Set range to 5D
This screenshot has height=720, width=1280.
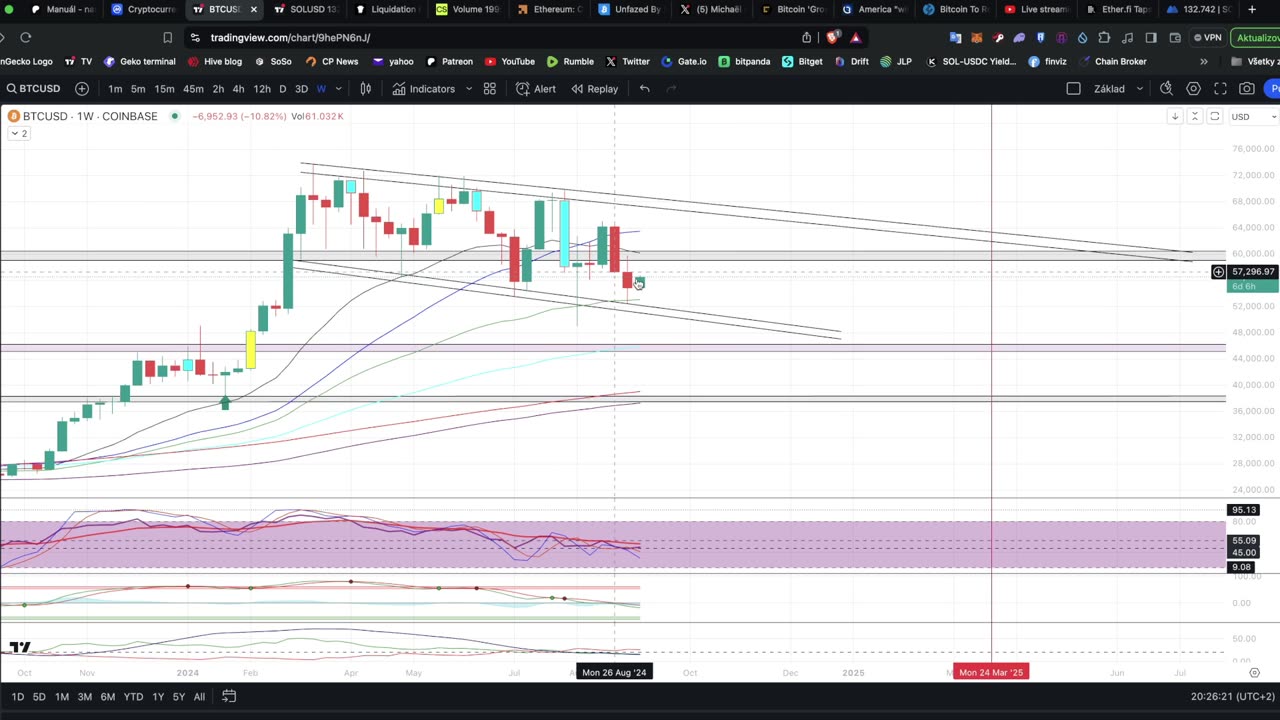point(39,697)
